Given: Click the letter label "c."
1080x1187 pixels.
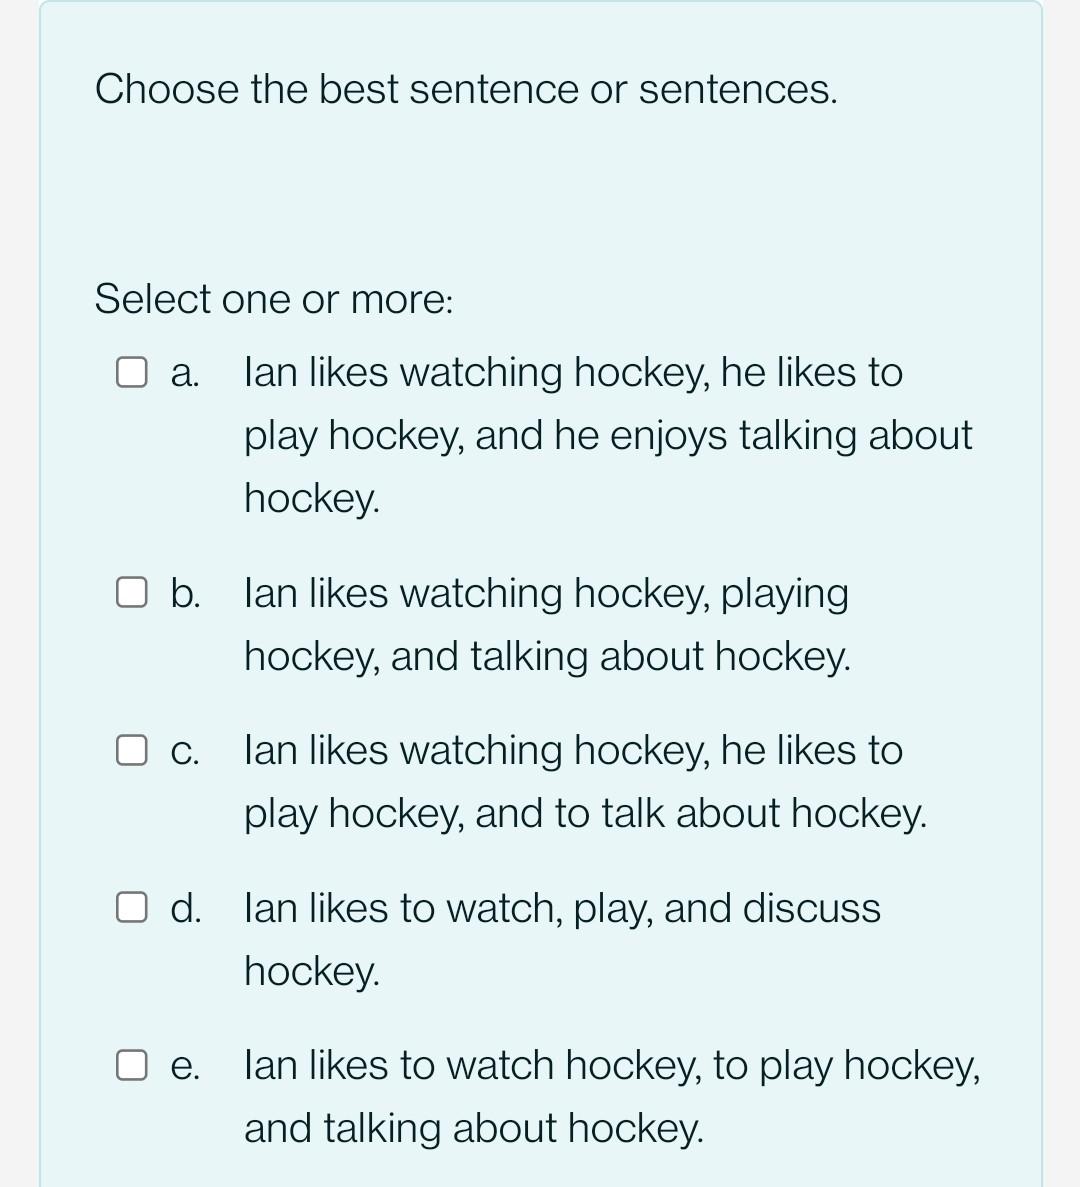Looking at the screenshot, I should (x=185, y=751).
